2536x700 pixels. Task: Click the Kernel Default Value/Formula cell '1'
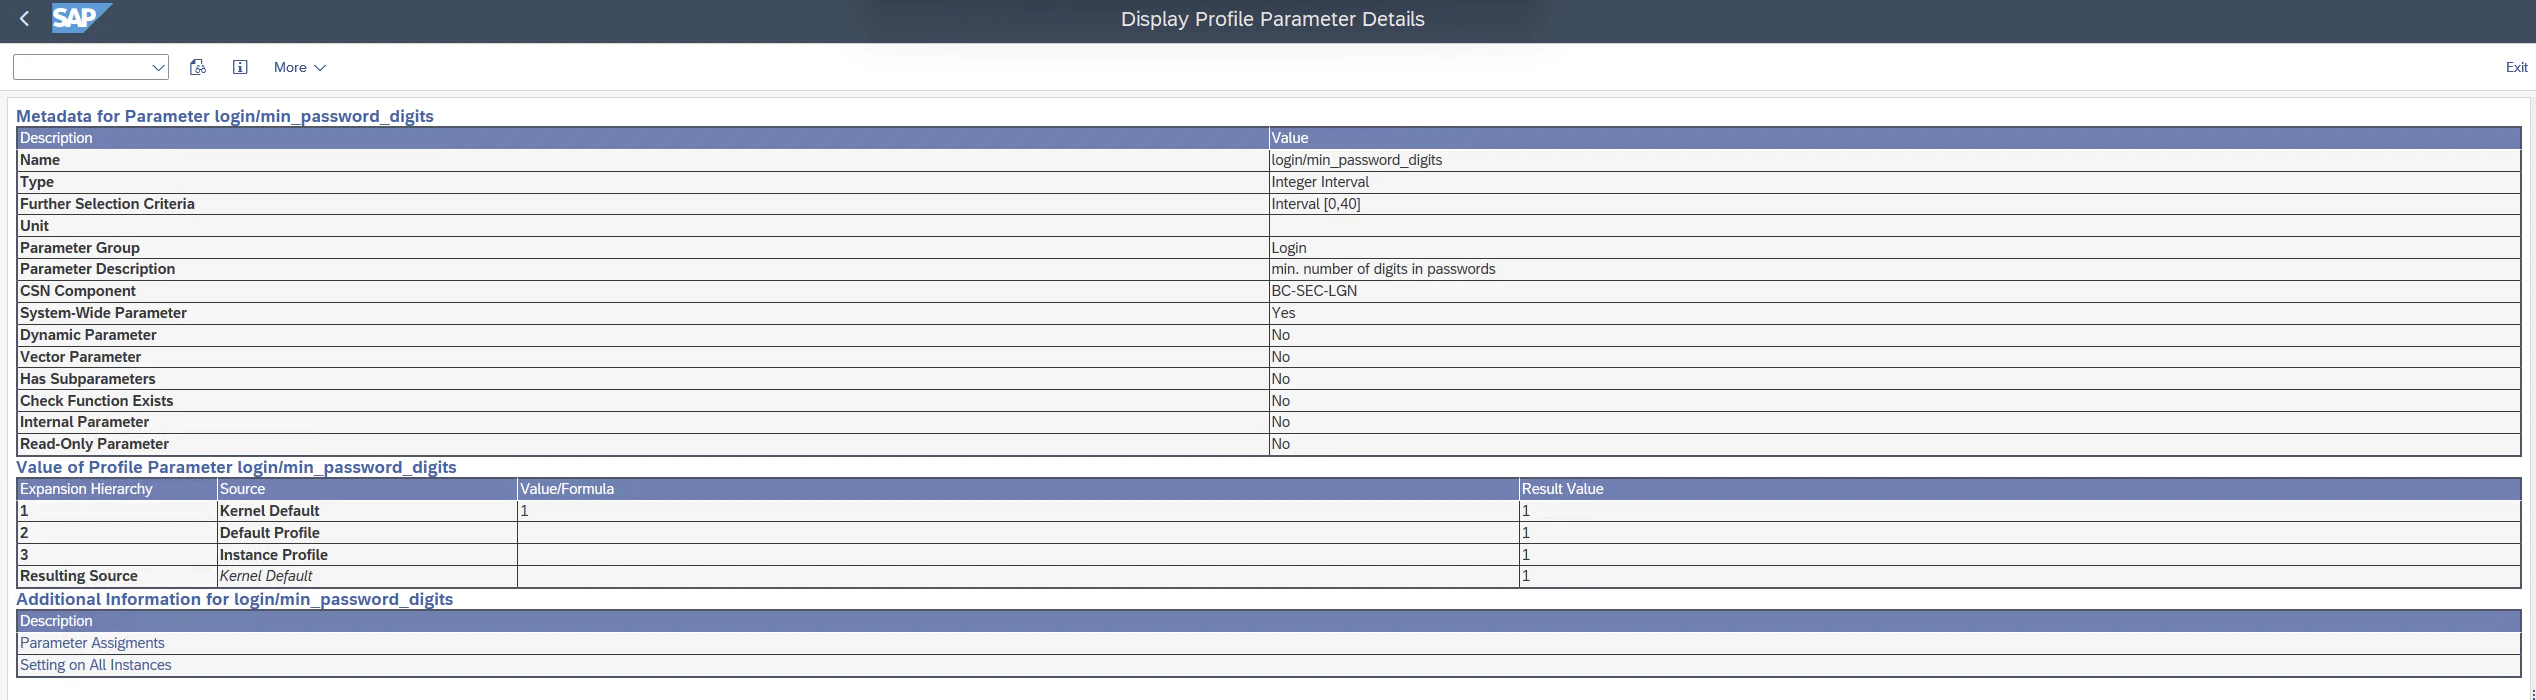(x=1017, y=511)
